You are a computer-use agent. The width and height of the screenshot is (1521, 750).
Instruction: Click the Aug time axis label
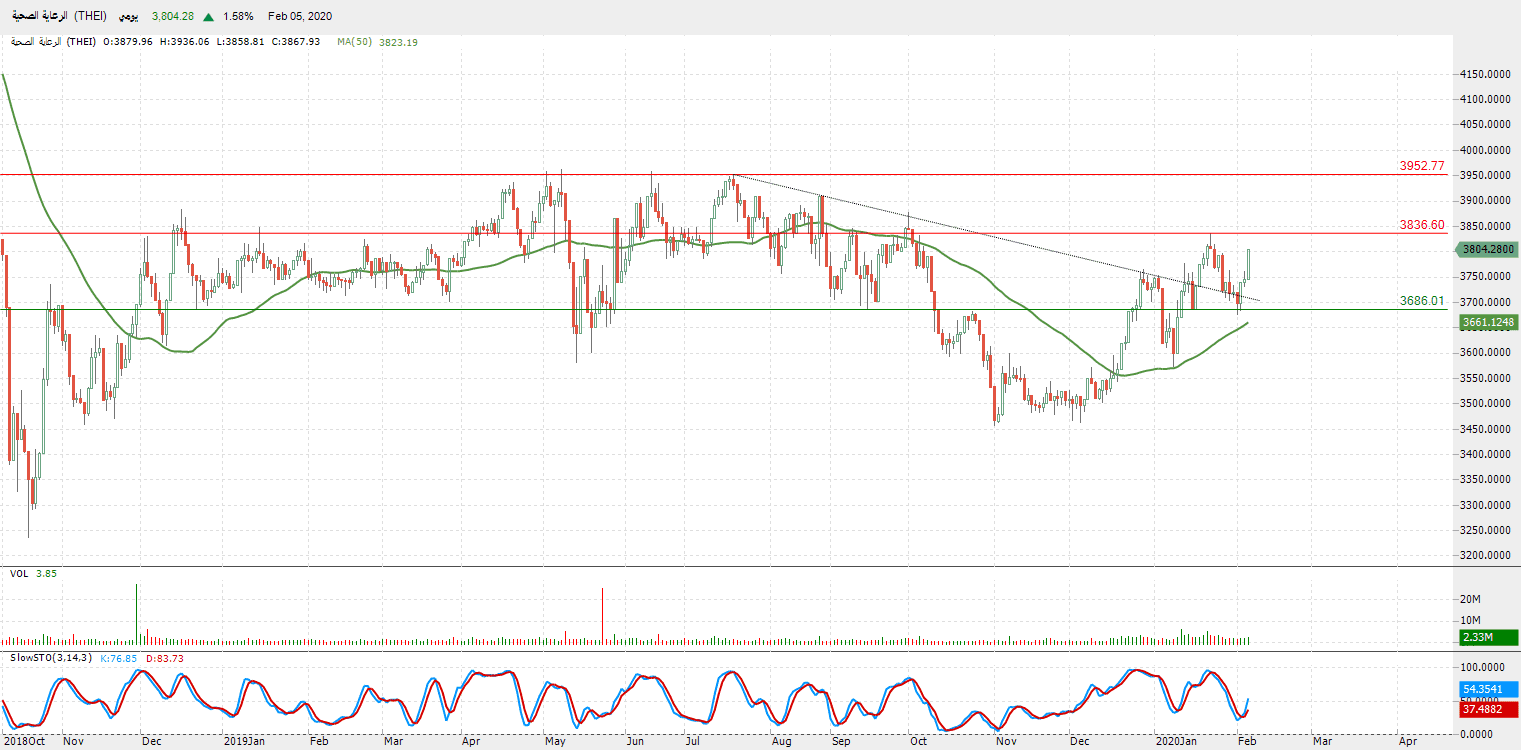(784, 742)
